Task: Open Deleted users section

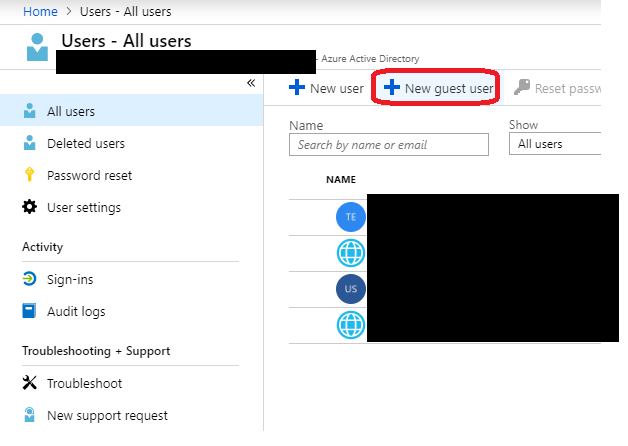Action: pyautogui.click(x=85, y=143)
